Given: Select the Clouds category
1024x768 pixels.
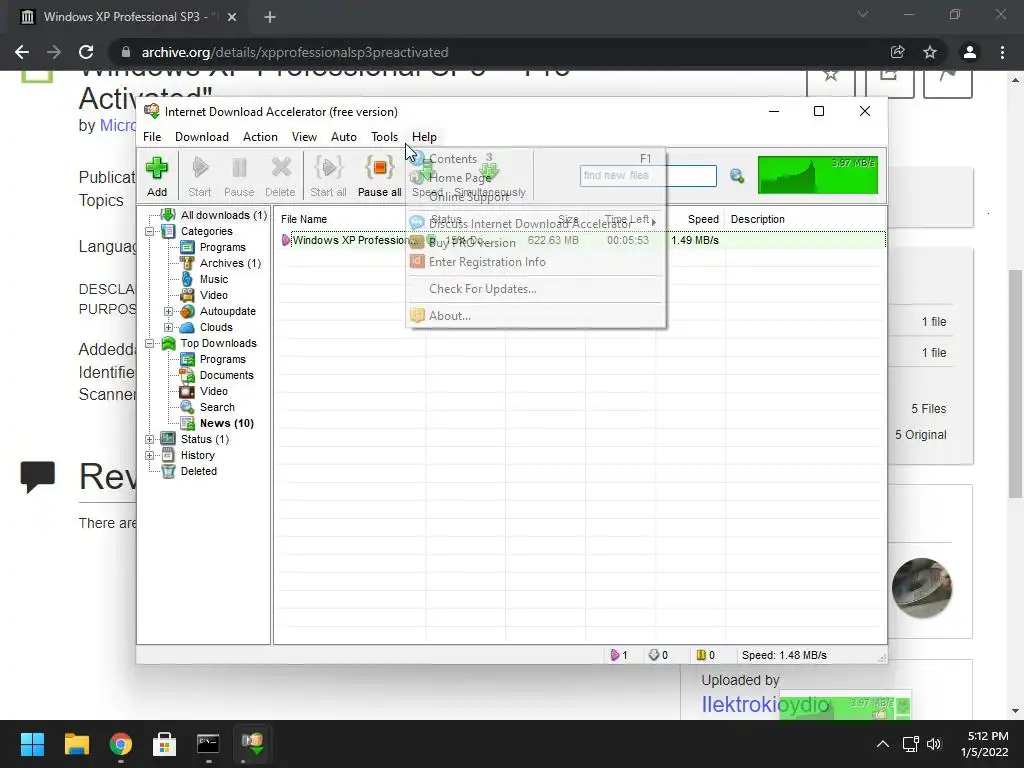Looking at the screenshot, I should [216, 327].
